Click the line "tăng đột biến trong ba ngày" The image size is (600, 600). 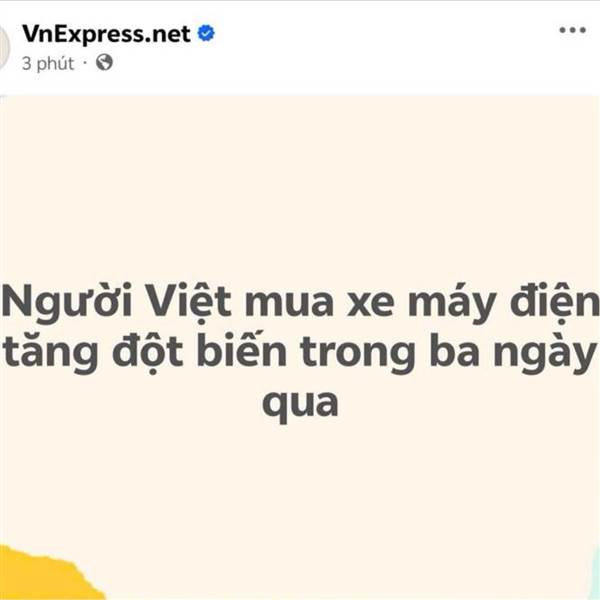[x=300, y=353]
